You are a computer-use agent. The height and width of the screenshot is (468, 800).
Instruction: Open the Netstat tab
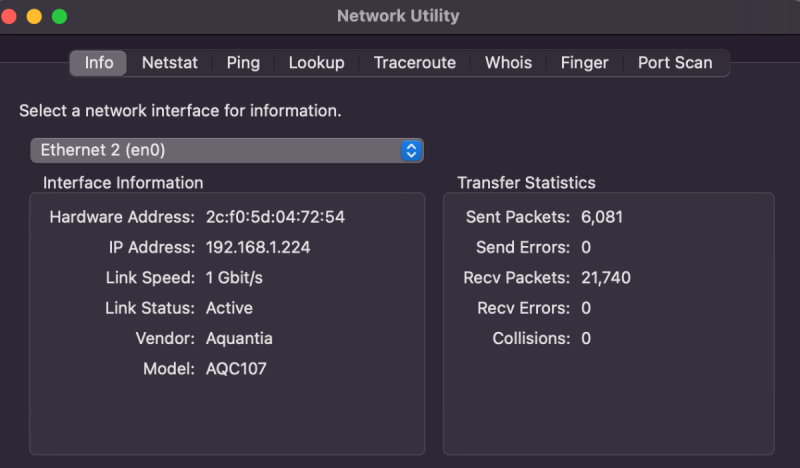tap(170, 63)
